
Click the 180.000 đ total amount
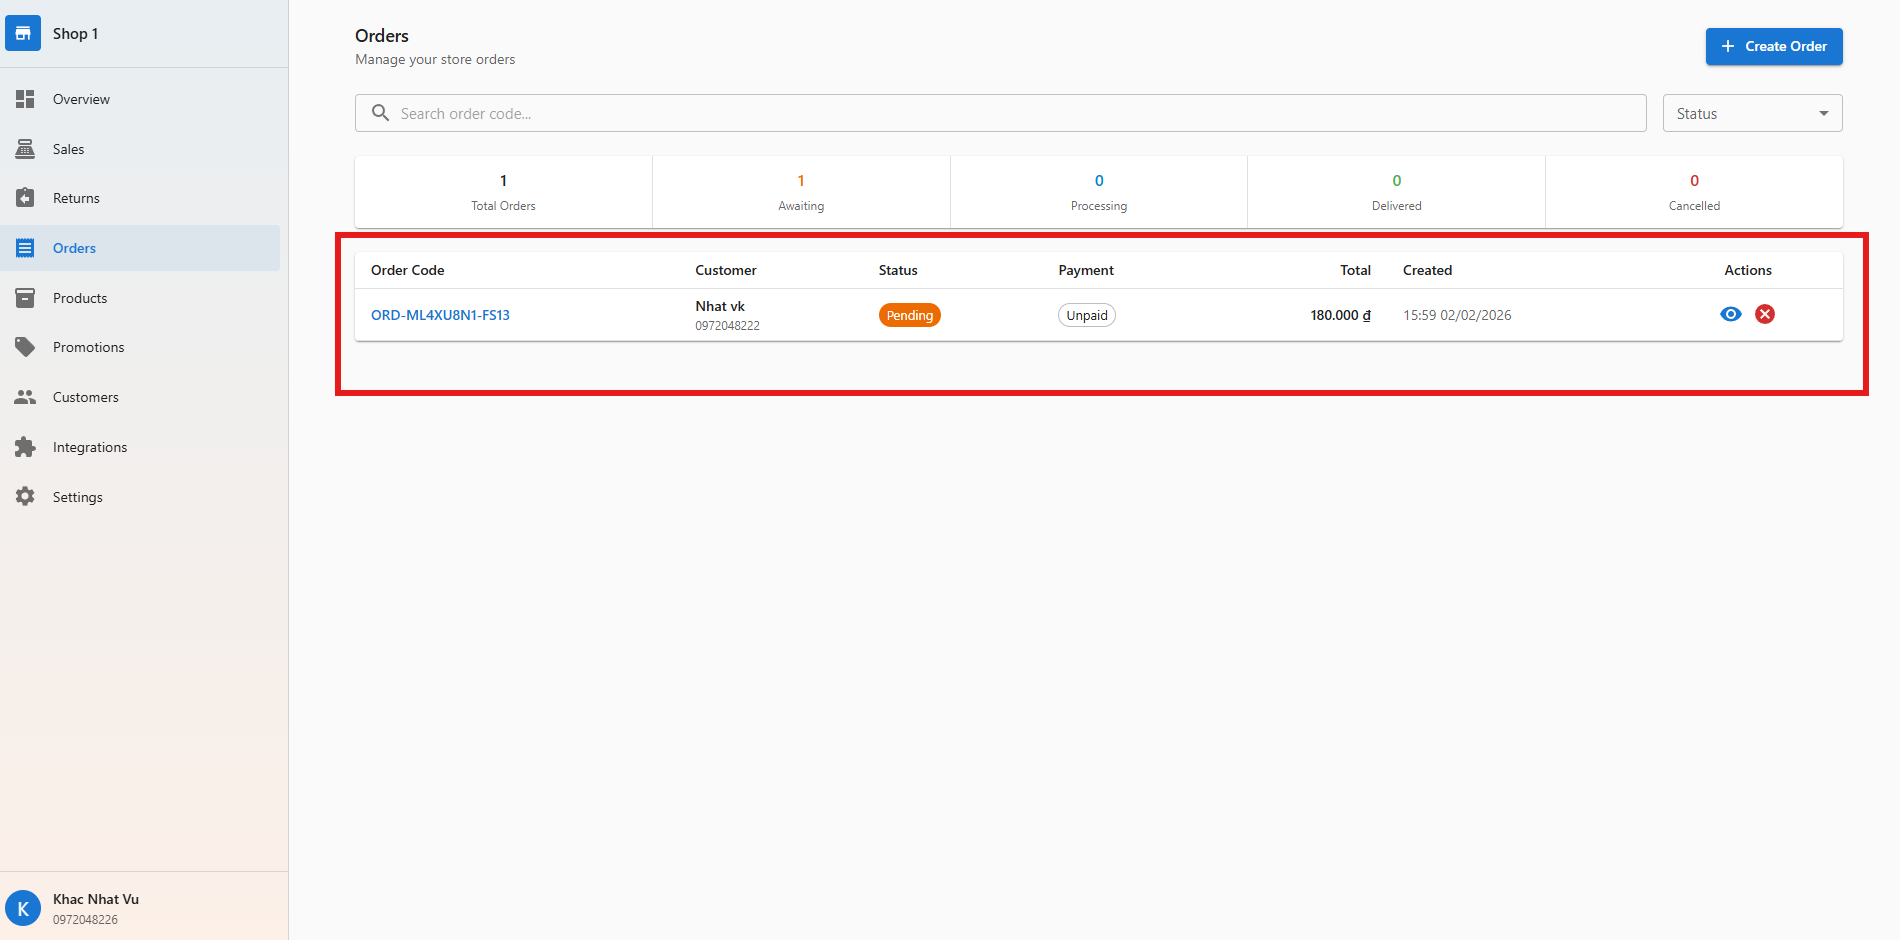coord(1340,315)
